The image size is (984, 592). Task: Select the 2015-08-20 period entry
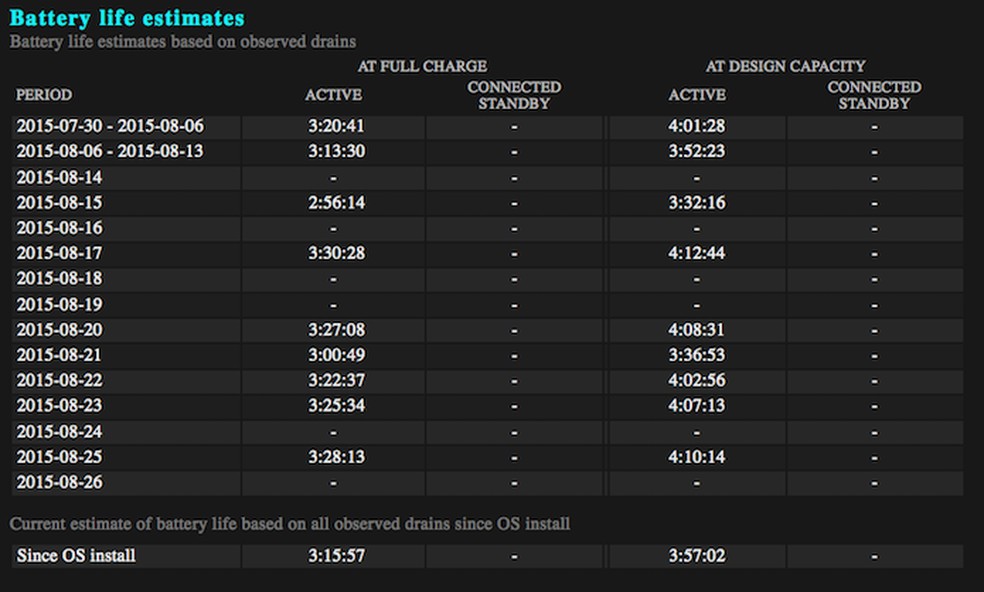coord(60,330)
